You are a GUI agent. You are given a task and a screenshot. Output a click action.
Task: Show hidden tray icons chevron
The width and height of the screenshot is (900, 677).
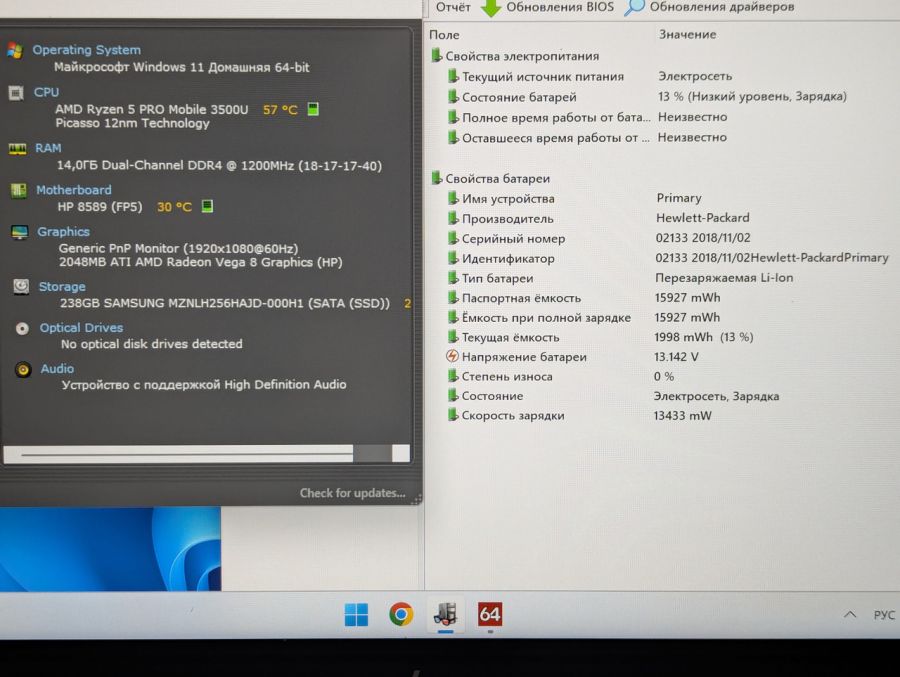pos(850,614)
